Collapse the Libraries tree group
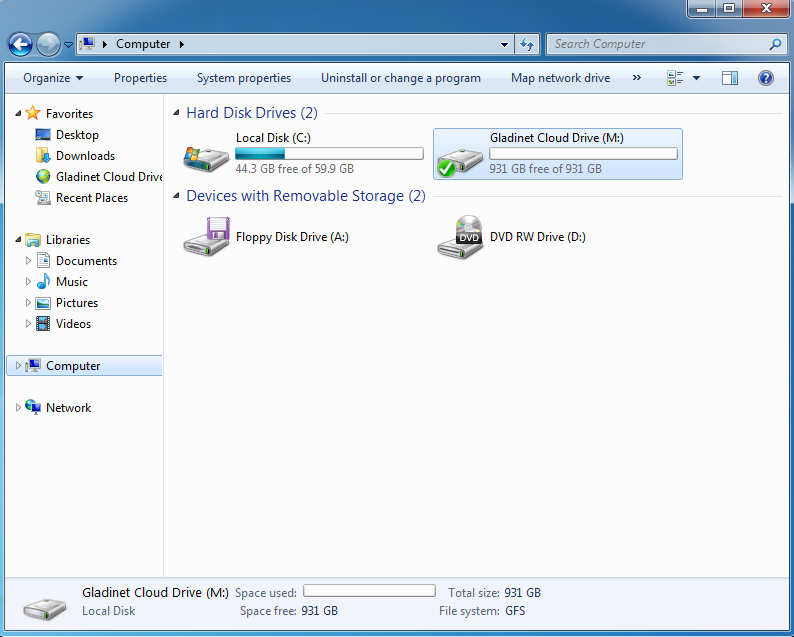The width and height of the screenshot is (794, 637). click(x=18, y=240)
